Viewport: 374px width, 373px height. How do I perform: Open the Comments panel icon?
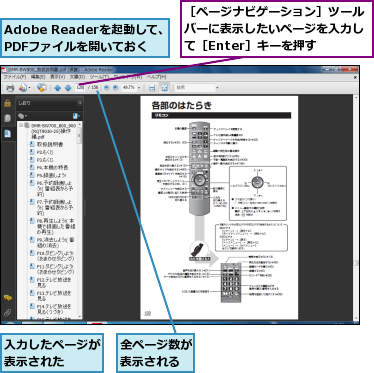tap(7, 298)
